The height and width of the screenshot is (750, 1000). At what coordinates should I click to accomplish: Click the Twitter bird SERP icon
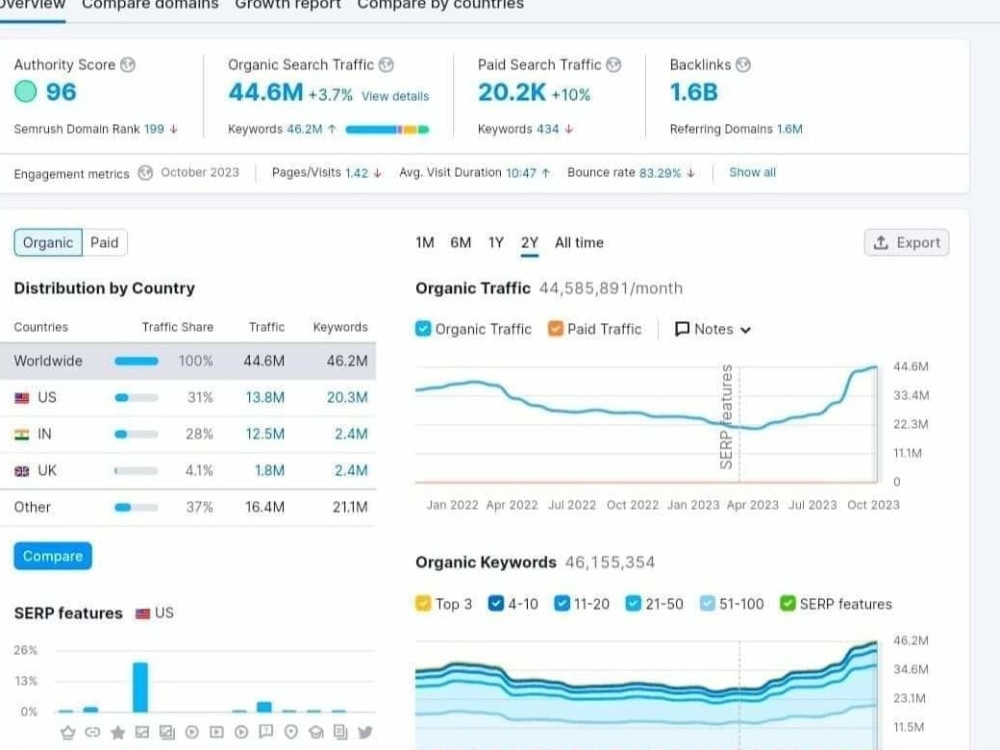tap(365, 732)
